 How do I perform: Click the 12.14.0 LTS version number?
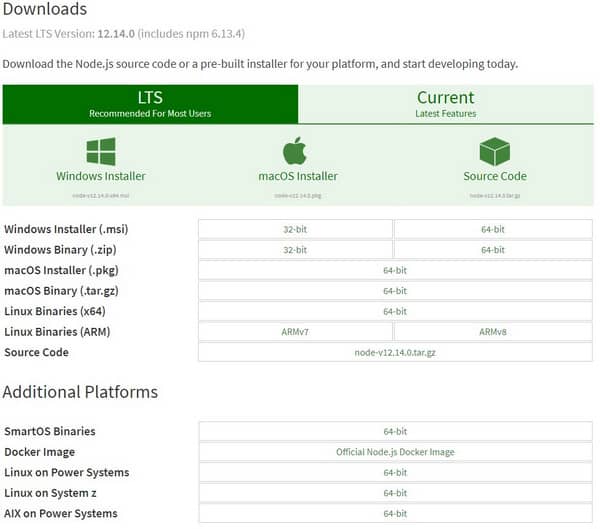pos(116,34)
